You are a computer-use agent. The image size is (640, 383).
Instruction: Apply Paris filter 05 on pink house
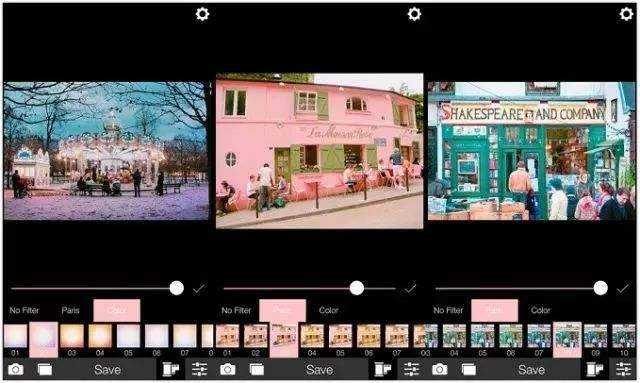(340, 340)
